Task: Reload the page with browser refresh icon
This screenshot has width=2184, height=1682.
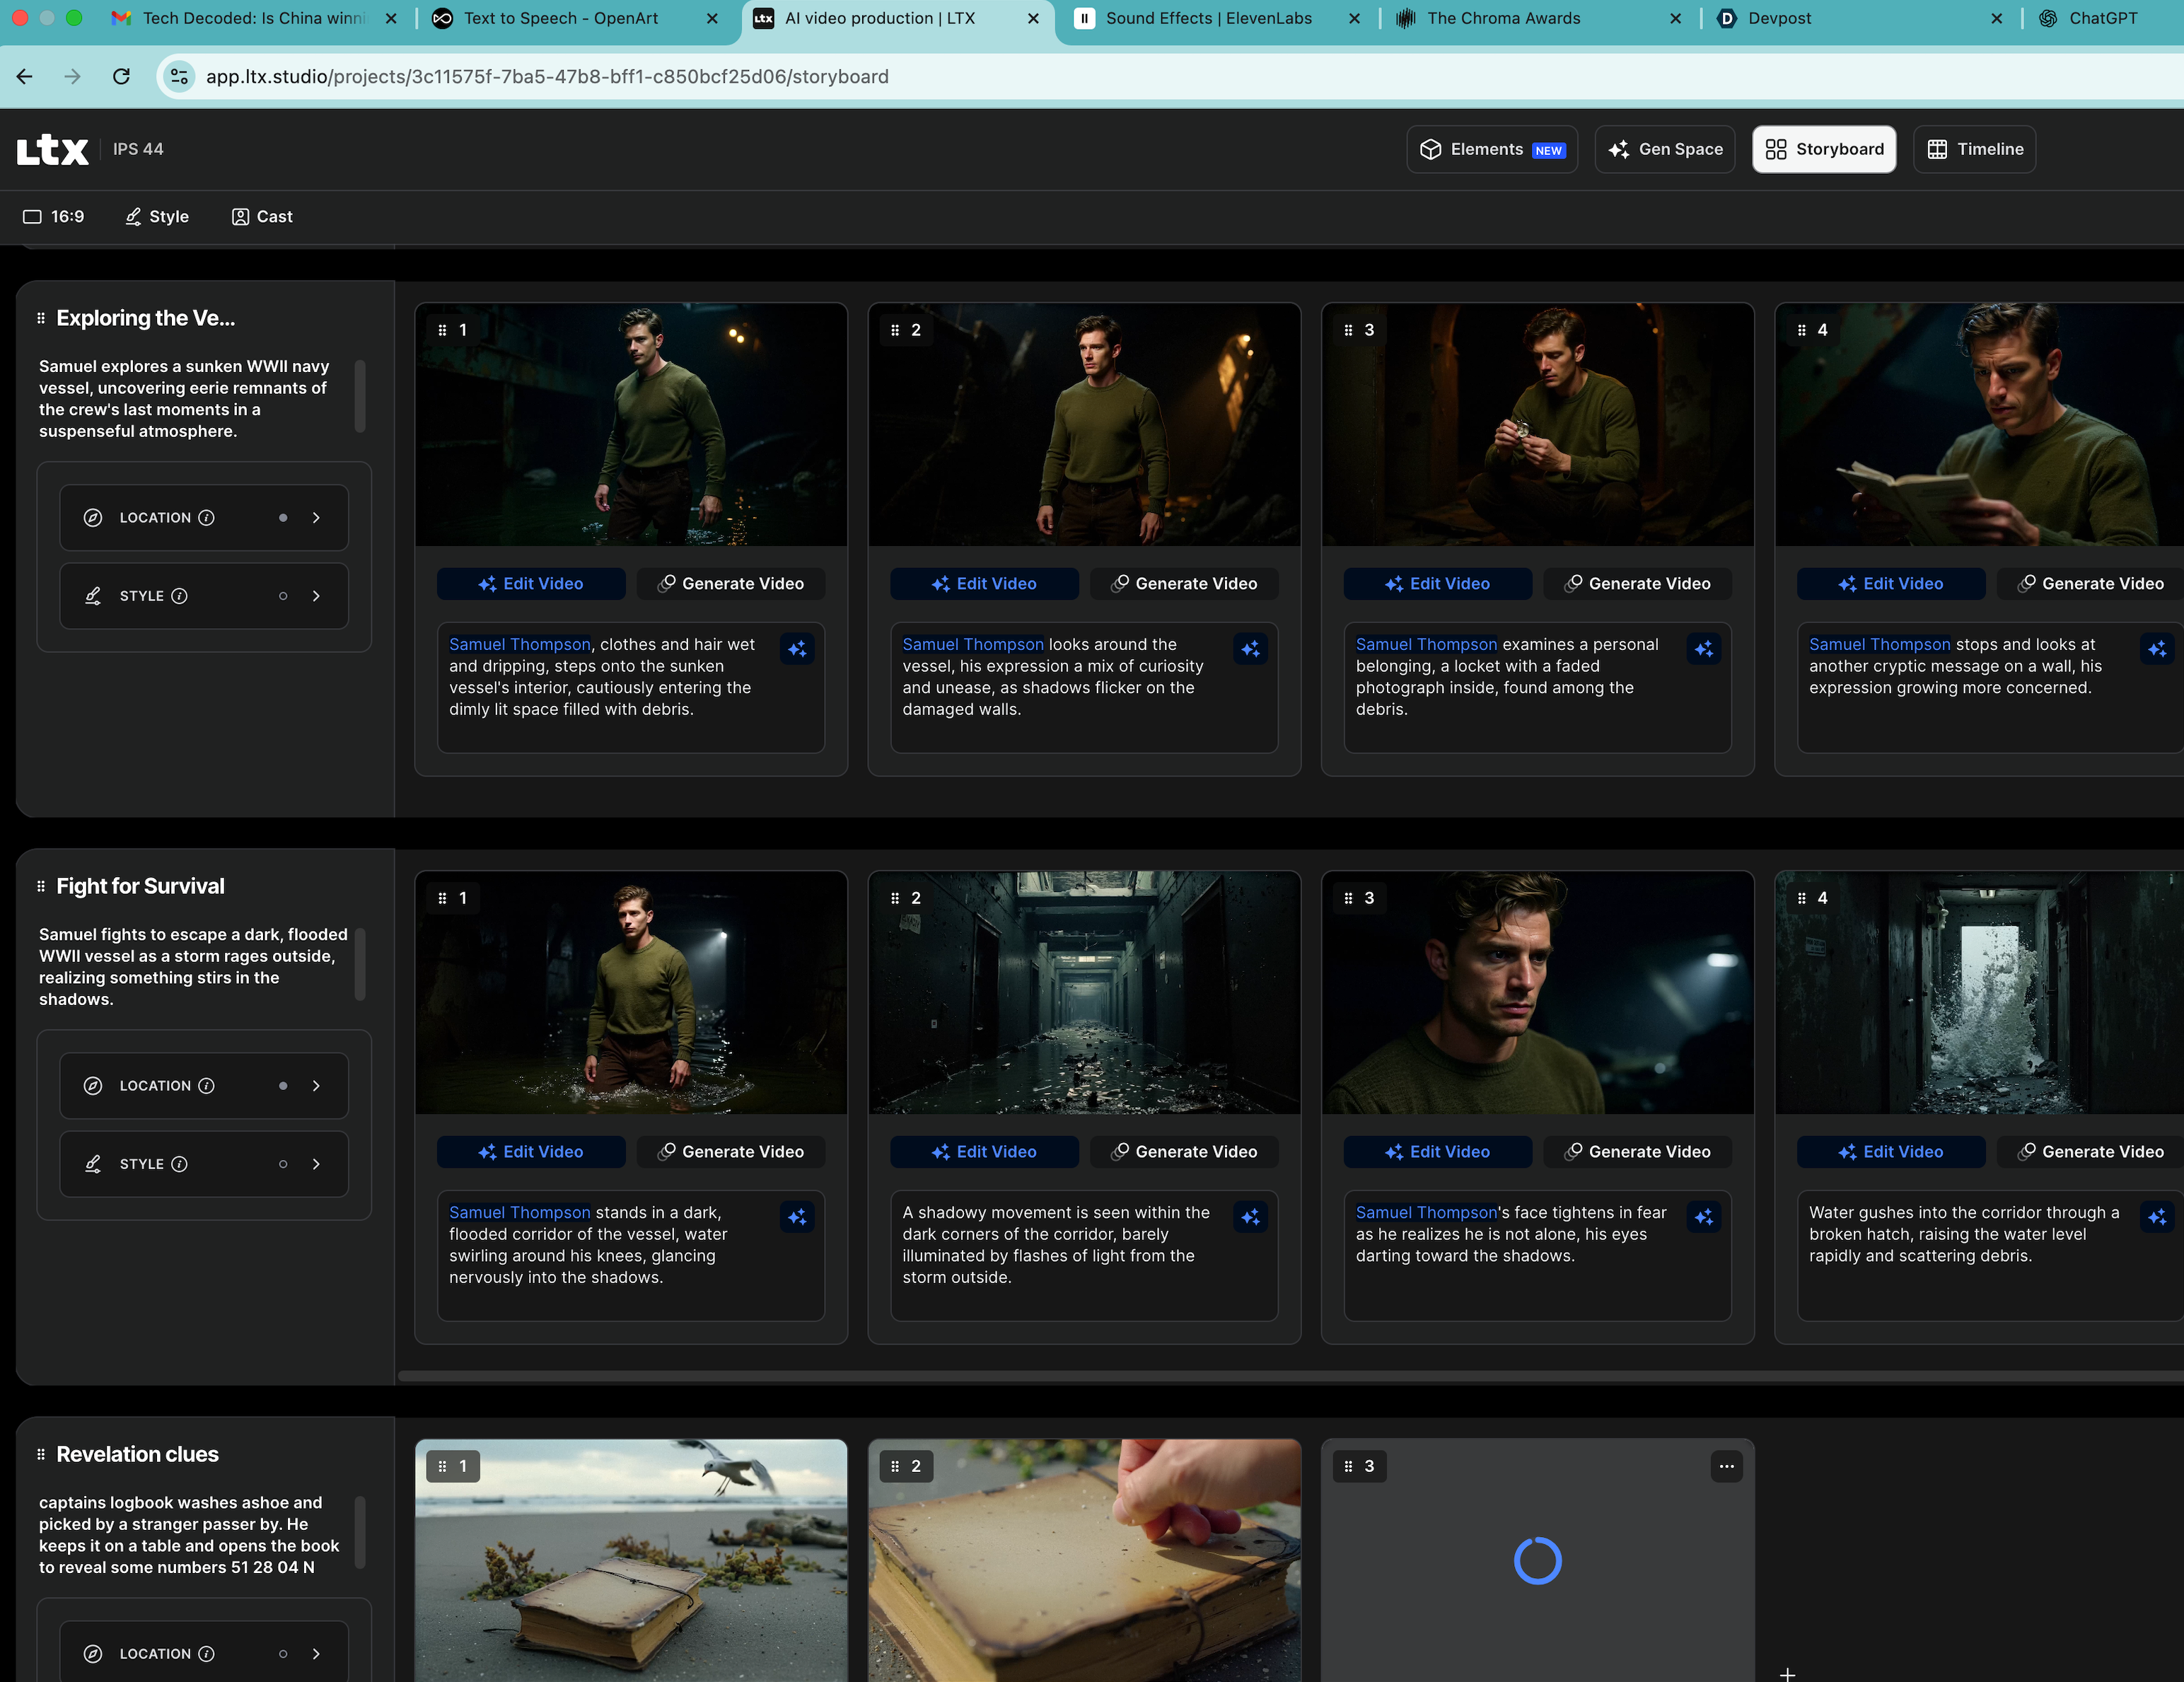Action: coord(121,77)
